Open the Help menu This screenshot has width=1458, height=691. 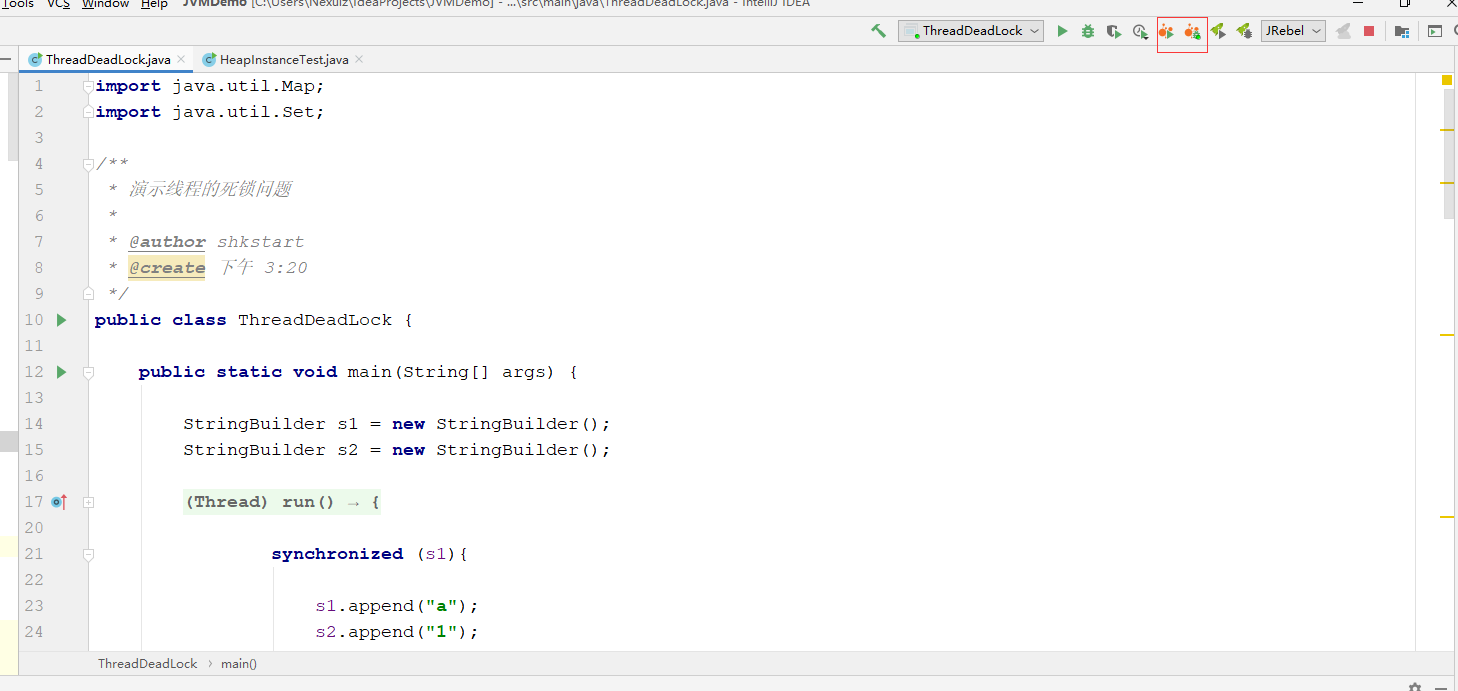pyautogui.click(x=154, y=4)
